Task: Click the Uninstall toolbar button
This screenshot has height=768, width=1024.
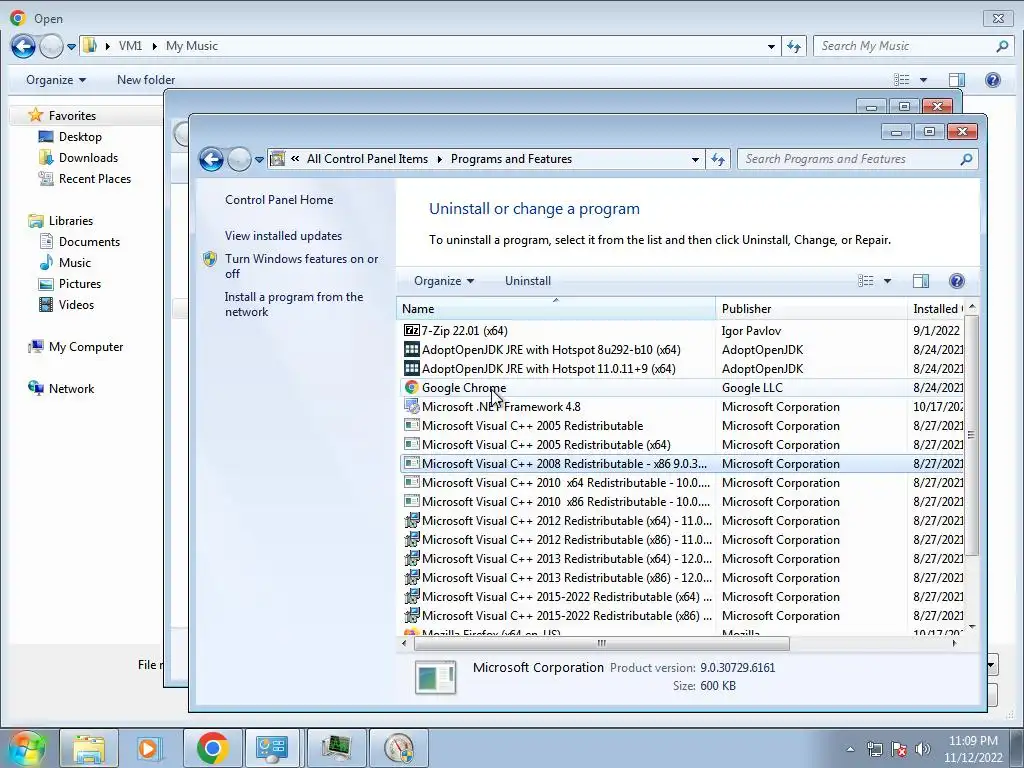Action: 528,281
